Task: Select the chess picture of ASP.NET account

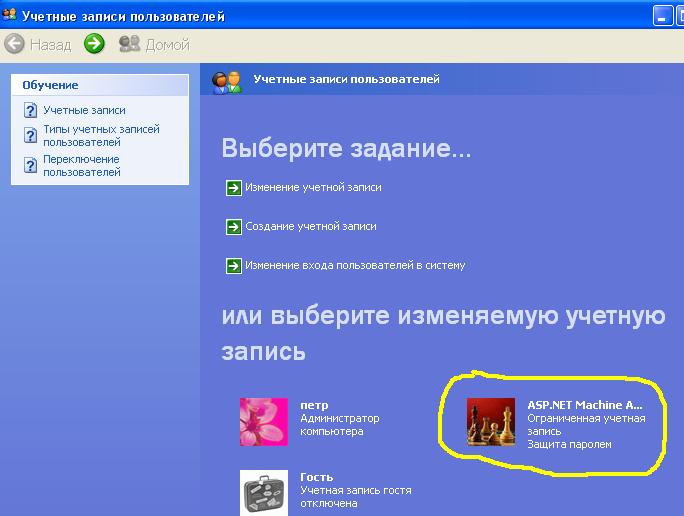Action: 491,422
